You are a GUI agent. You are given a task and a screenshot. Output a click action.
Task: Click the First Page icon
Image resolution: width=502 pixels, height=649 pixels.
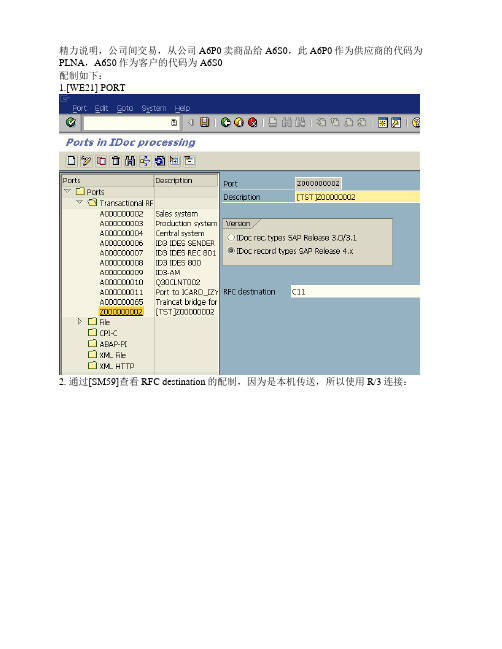click(321, 123)
